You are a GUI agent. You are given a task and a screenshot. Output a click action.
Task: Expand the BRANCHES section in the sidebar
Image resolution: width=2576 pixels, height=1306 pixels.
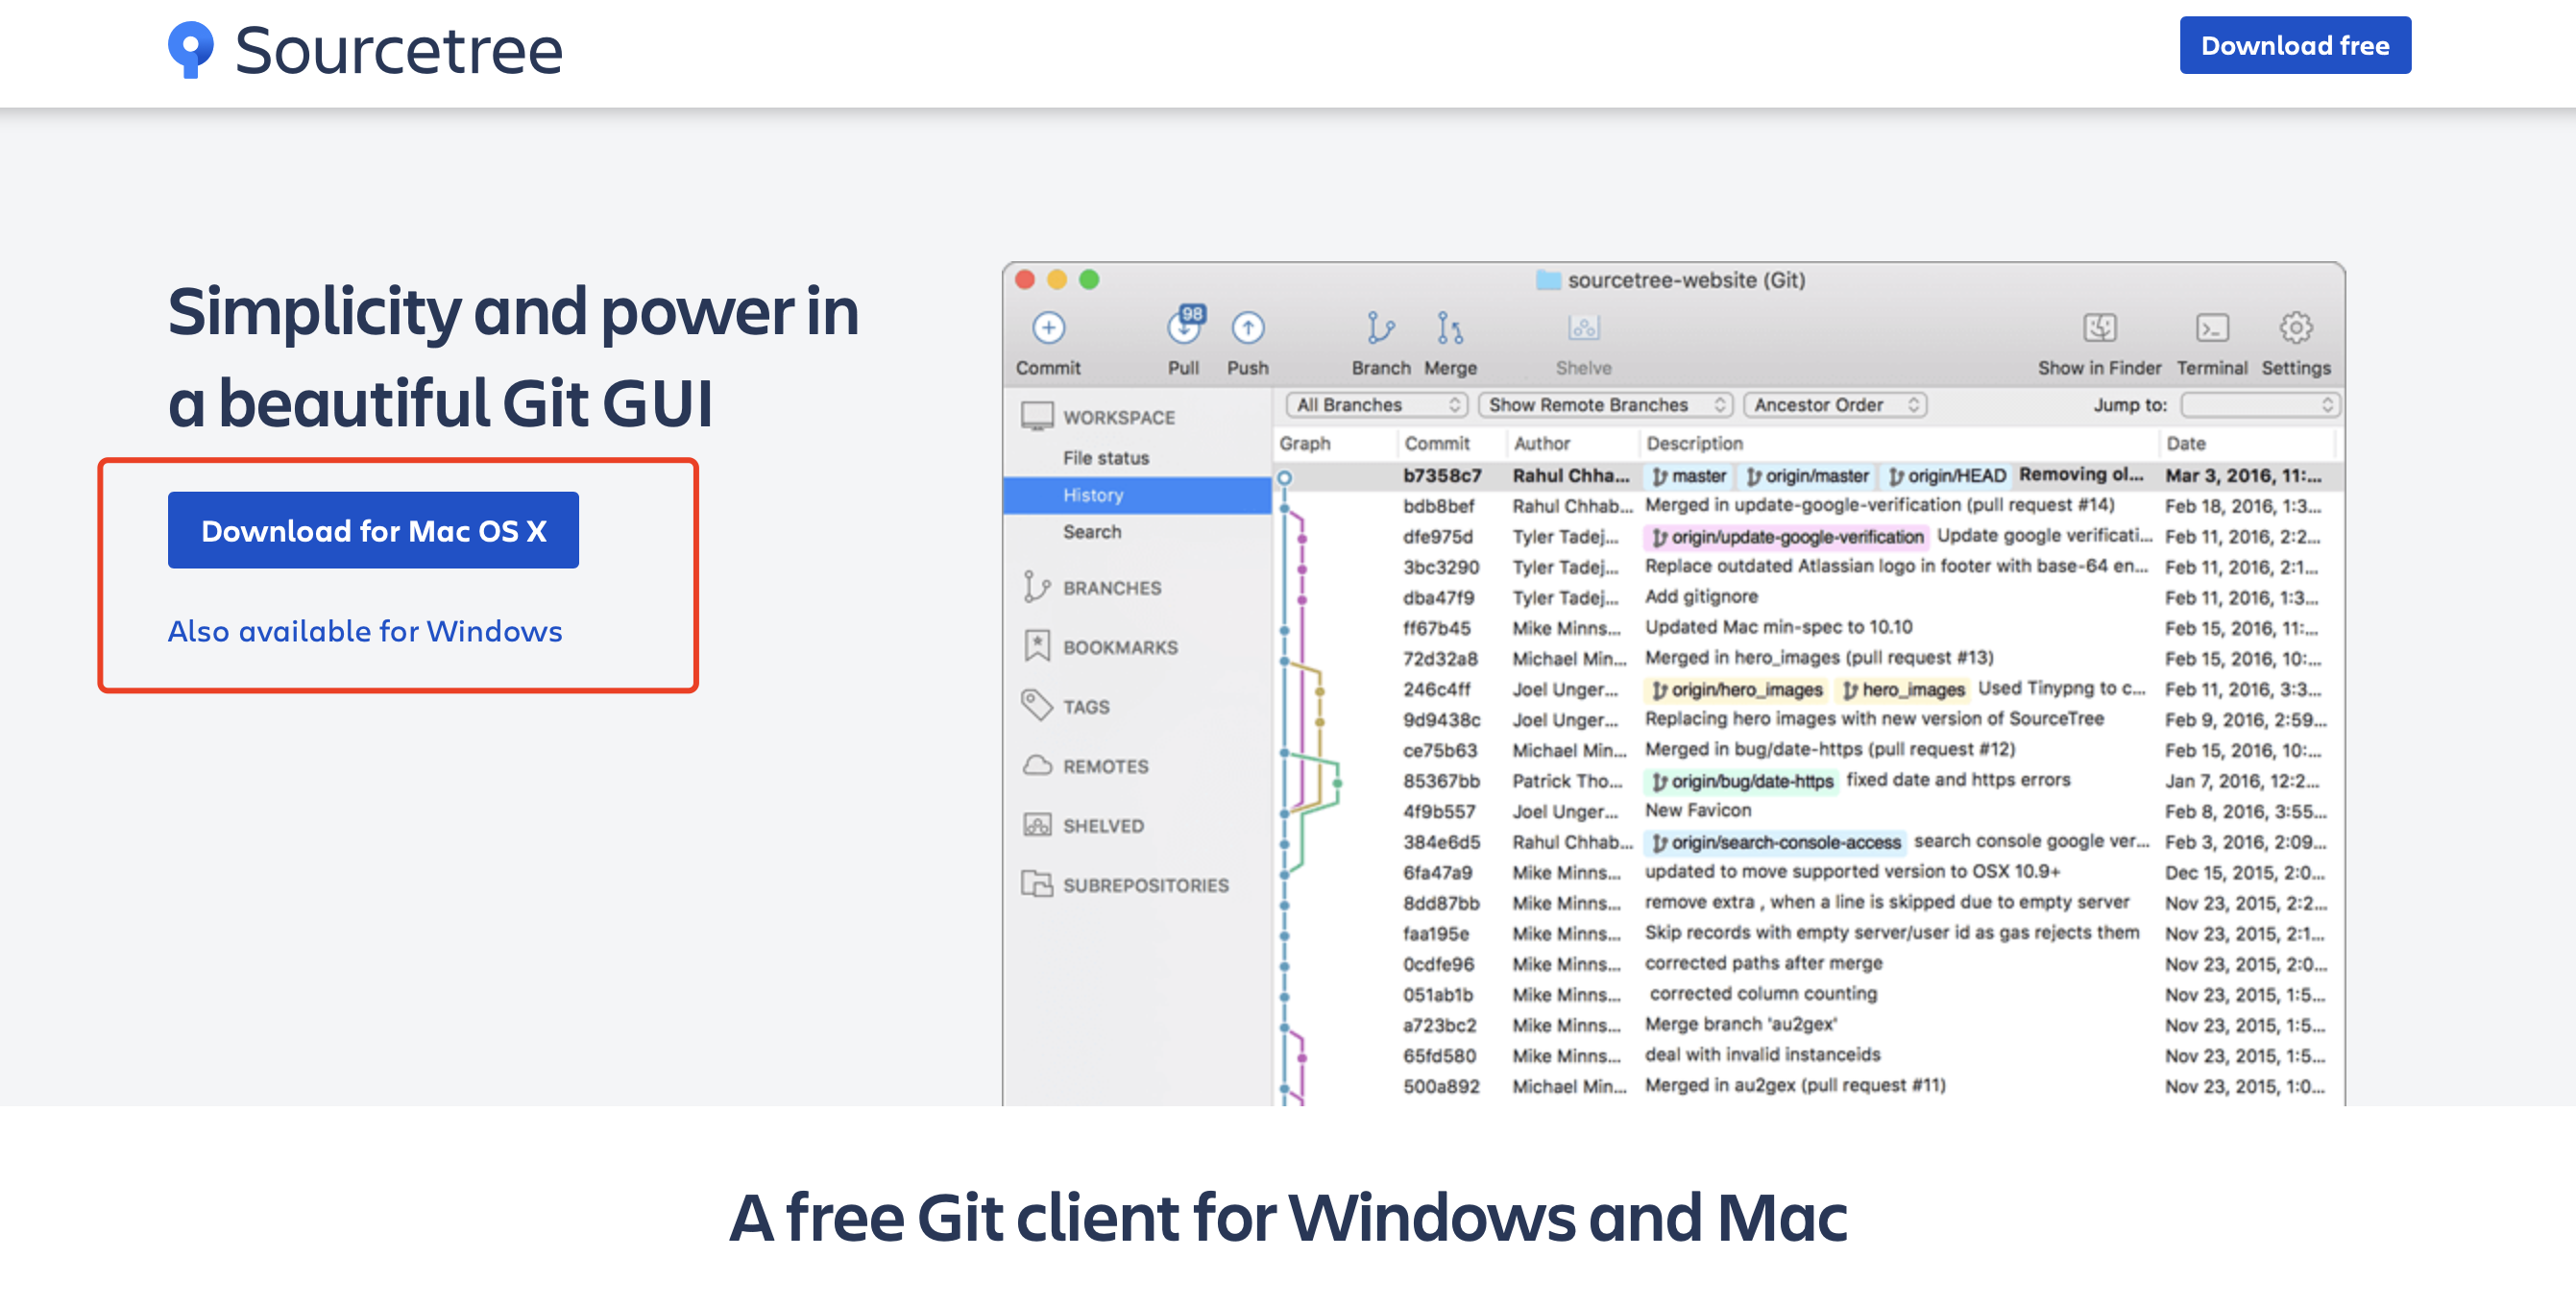(x=1112, y=588)
